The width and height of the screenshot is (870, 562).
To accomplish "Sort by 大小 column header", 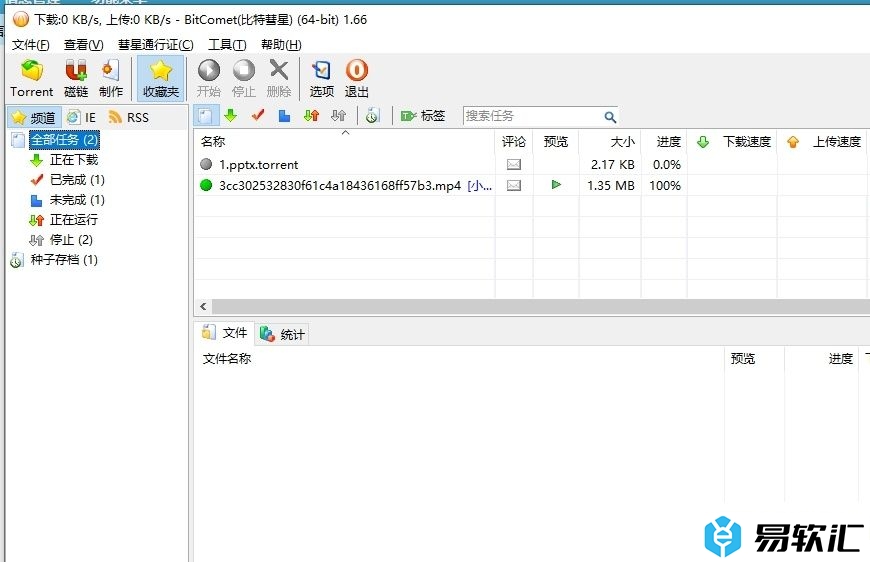I will 610,142.
